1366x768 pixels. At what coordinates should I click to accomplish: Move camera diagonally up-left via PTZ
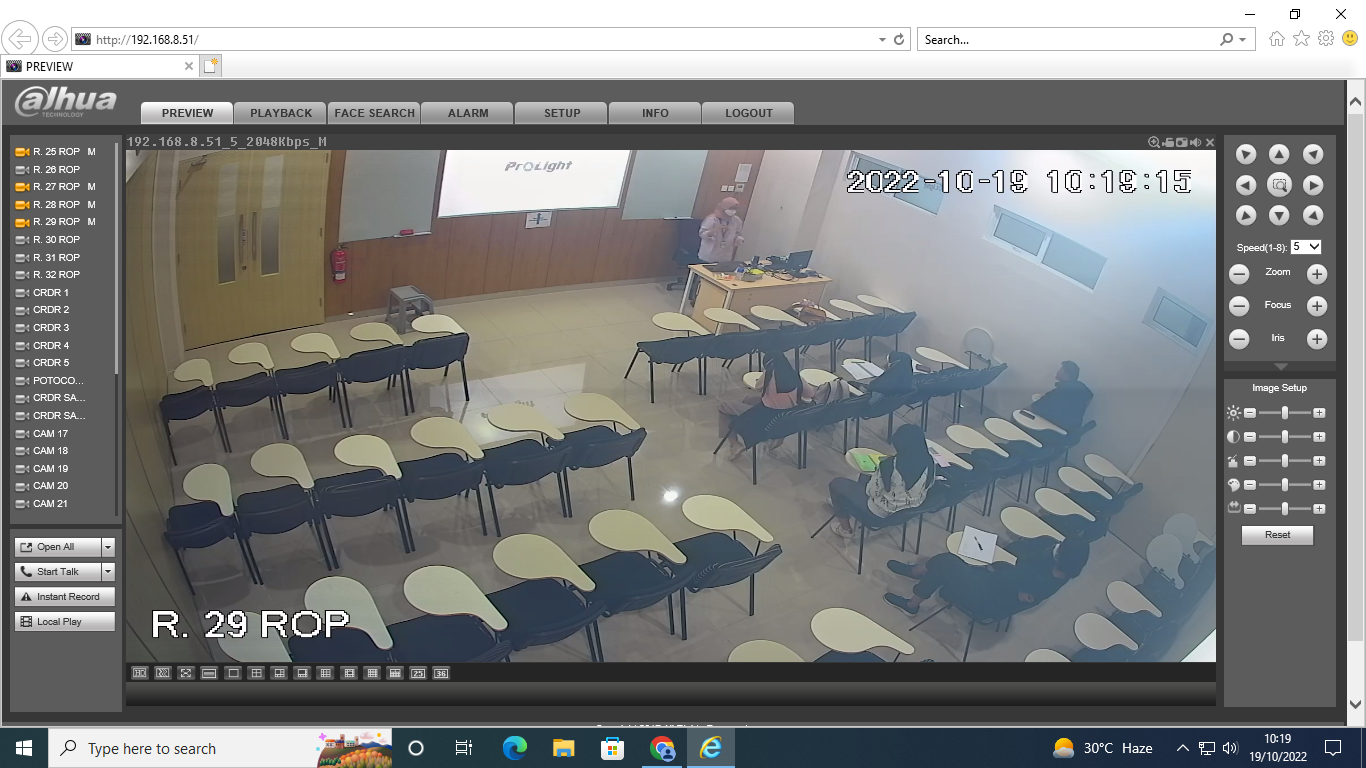[1246, 154]
